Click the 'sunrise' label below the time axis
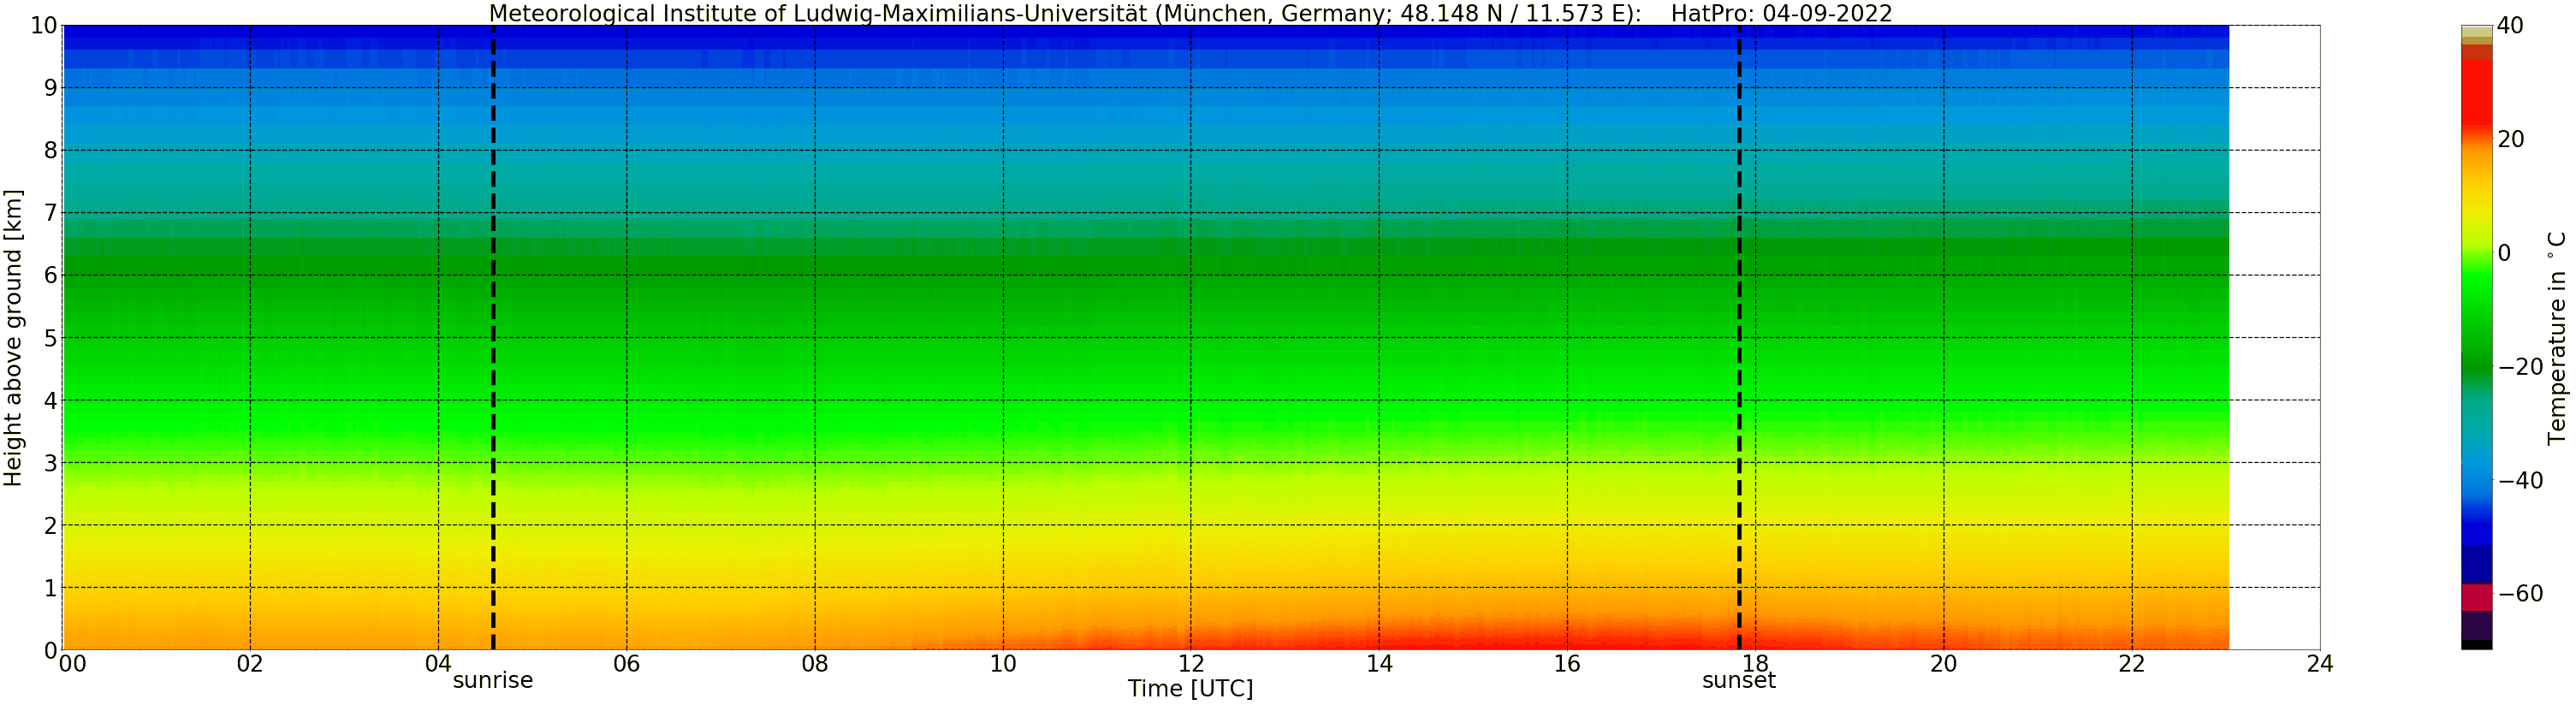This screenshot has width=2576, height=705. pyautogui.click(x=493, y=681)
